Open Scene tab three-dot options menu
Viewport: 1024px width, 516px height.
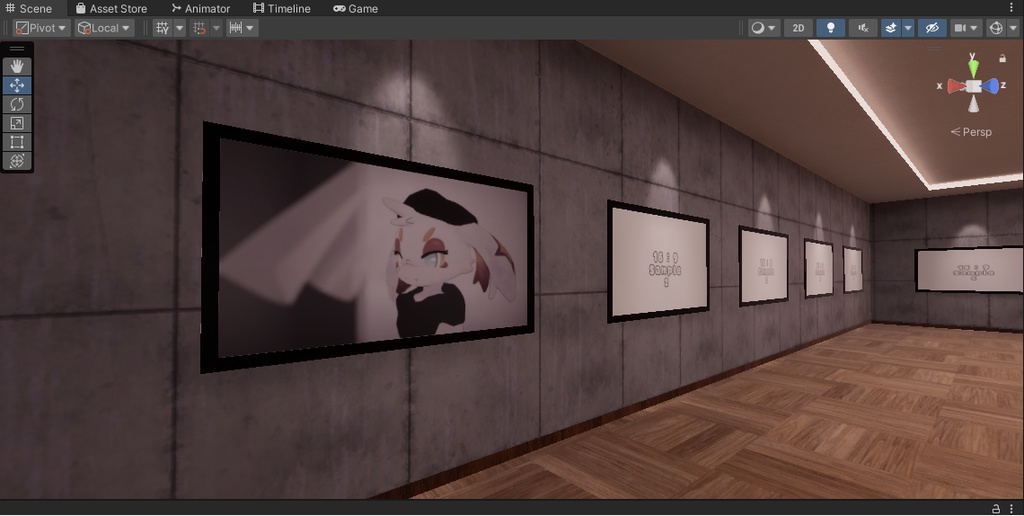tap(1012, 8)
